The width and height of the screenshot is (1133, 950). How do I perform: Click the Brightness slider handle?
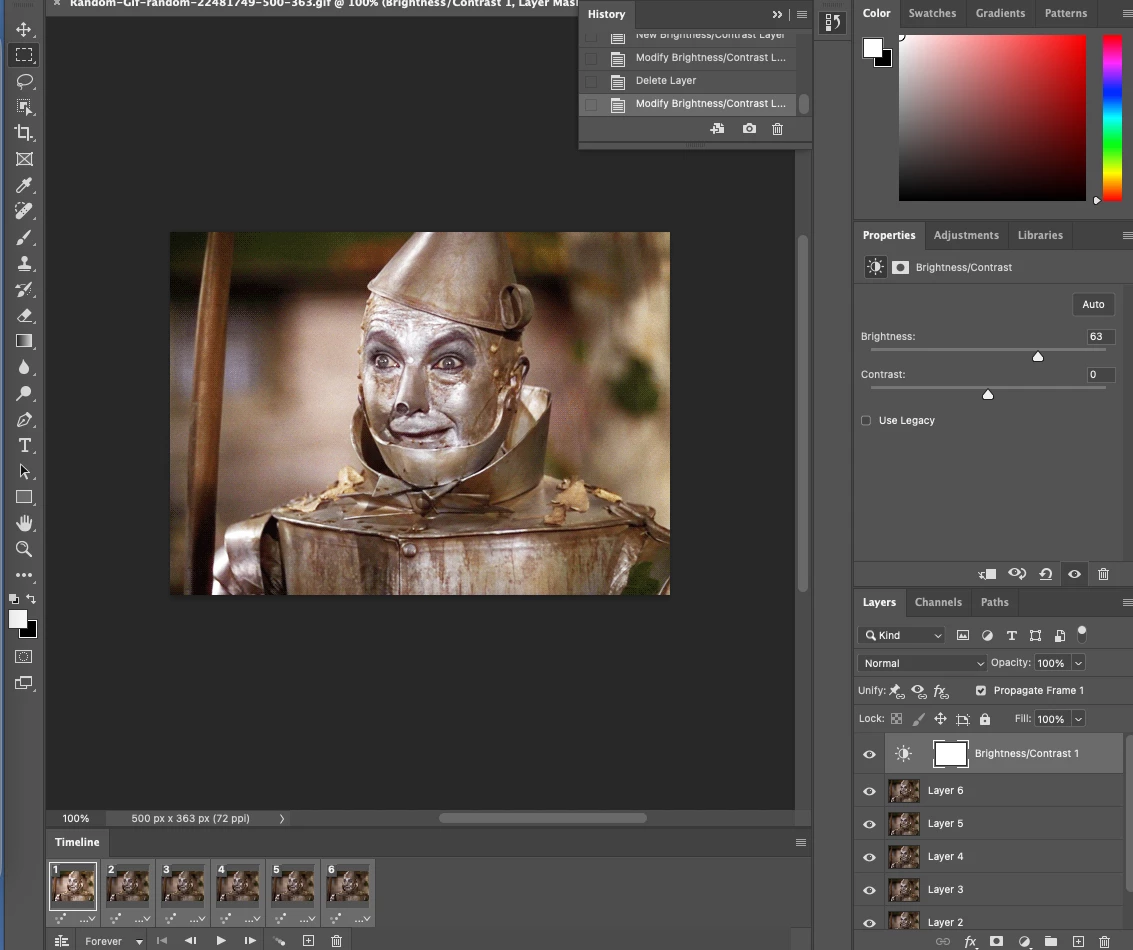tap(1038, 356)
